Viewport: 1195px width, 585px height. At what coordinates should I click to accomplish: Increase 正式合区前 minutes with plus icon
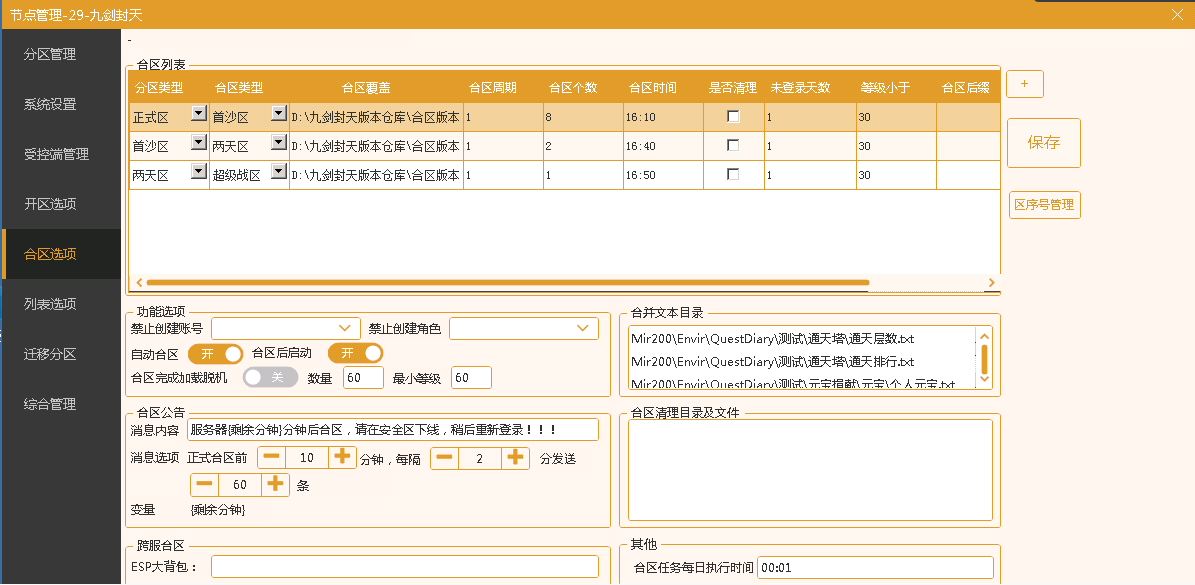pyautogui.click(x=342, y=457)
